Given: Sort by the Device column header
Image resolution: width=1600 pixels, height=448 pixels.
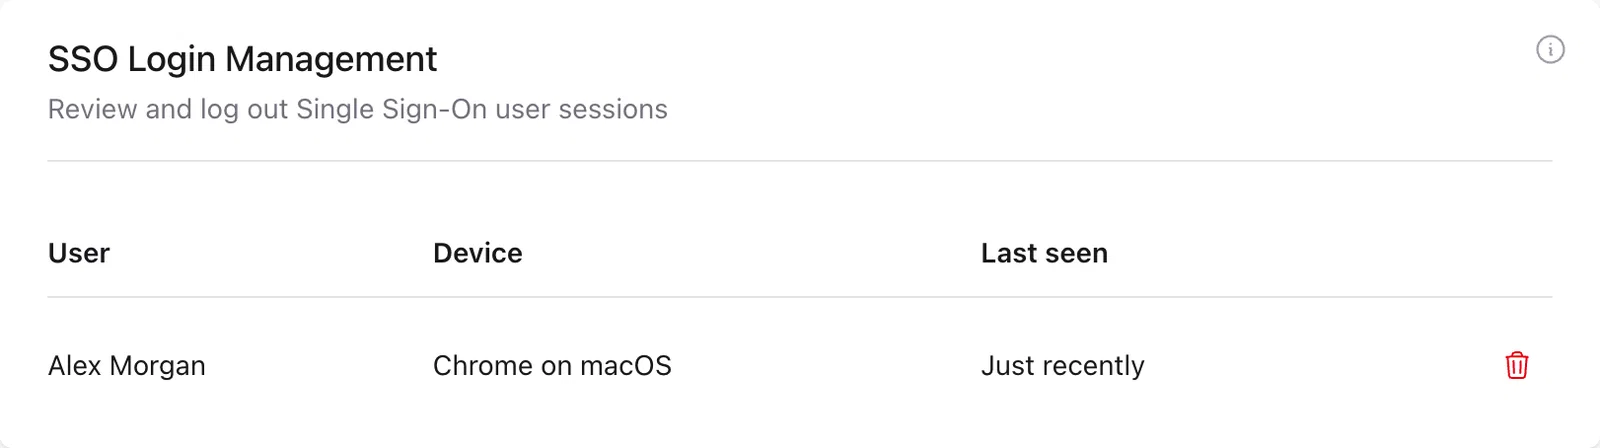Looking at the screenshot, I should coord(477,253).
